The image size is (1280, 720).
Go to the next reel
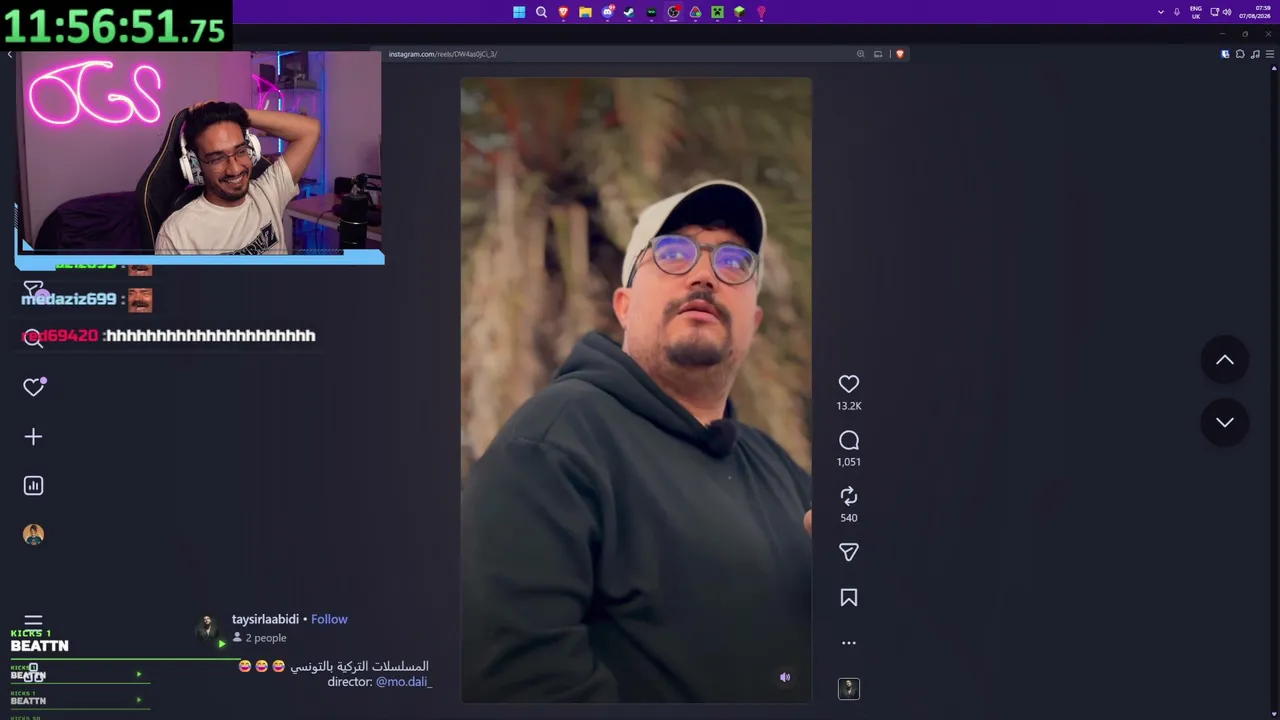(1225, 422)
